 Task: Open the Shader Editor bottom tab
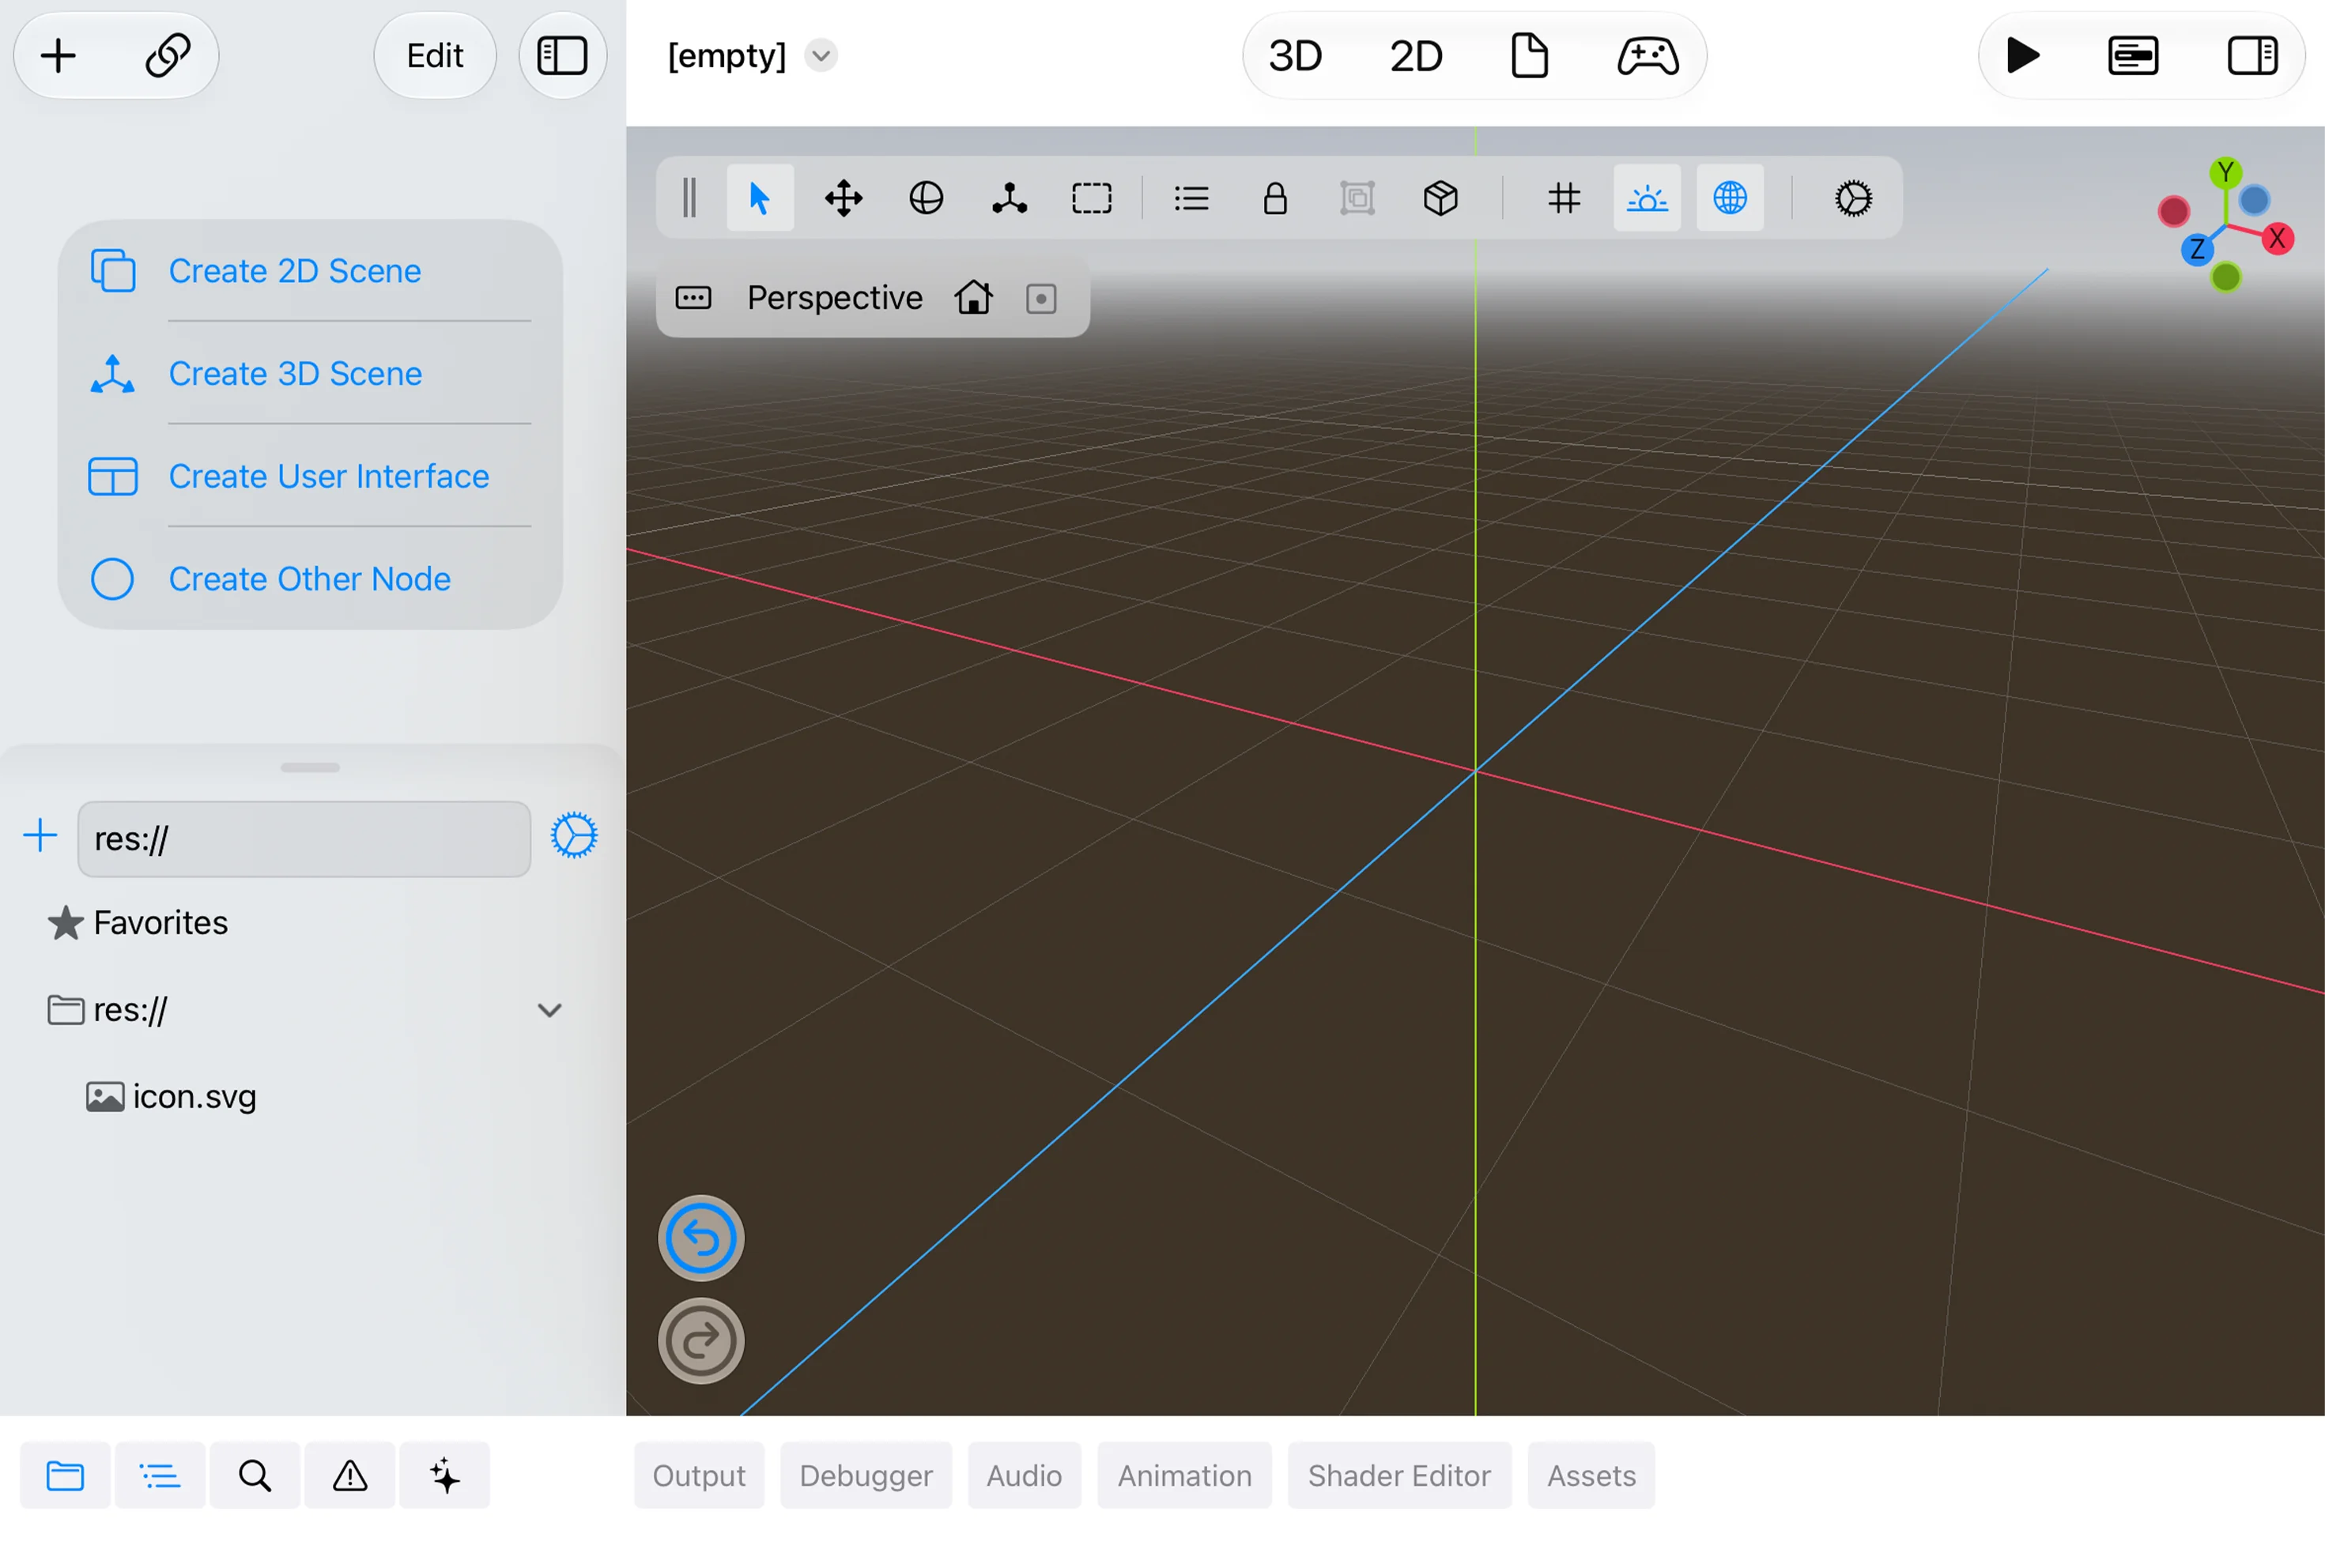tap(1399, 1476)
